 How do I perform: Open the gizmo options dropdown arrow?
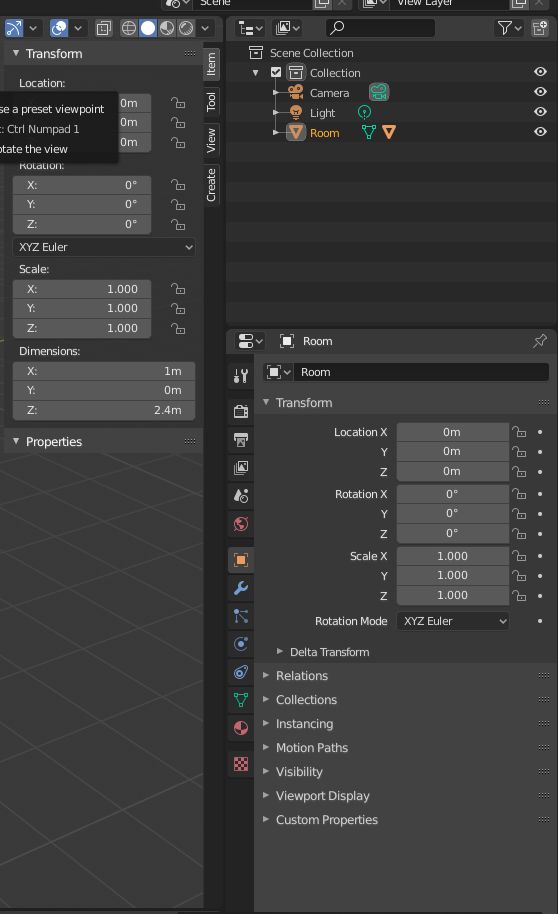(x=33, y=28)
